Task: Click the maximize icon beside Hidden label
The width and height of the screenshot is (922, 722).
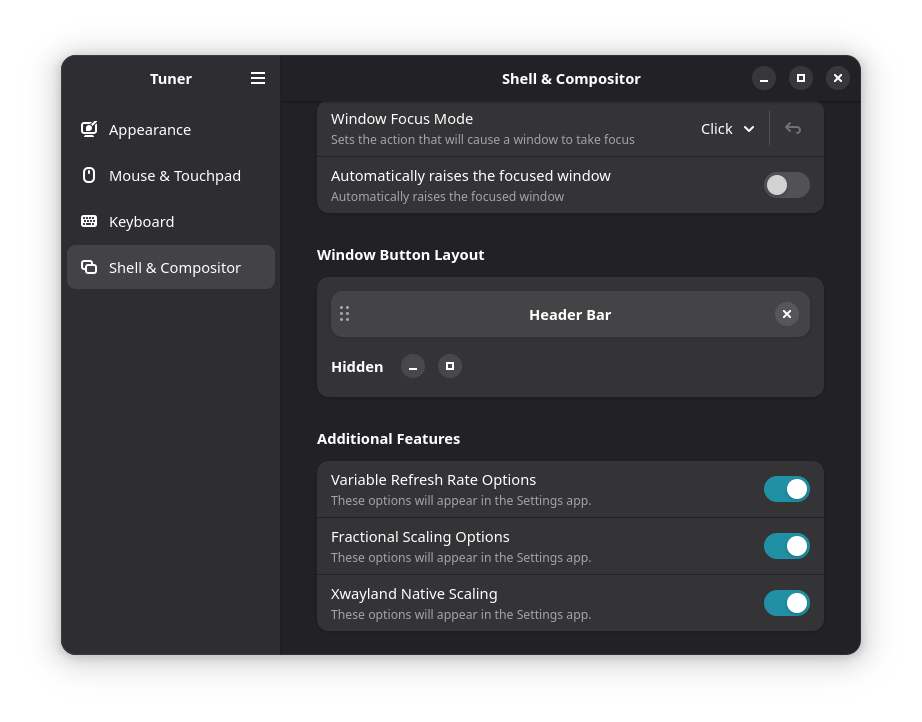Action: pos(449,366)
